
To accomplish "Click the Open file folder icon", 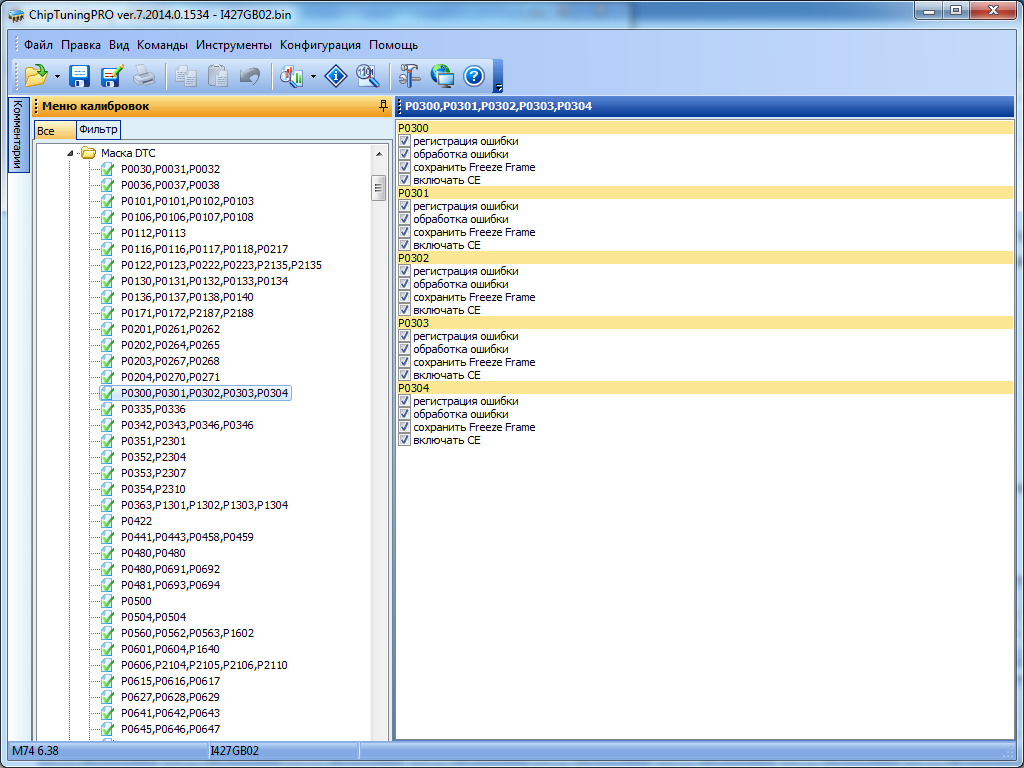I will (x=36, y=75).
